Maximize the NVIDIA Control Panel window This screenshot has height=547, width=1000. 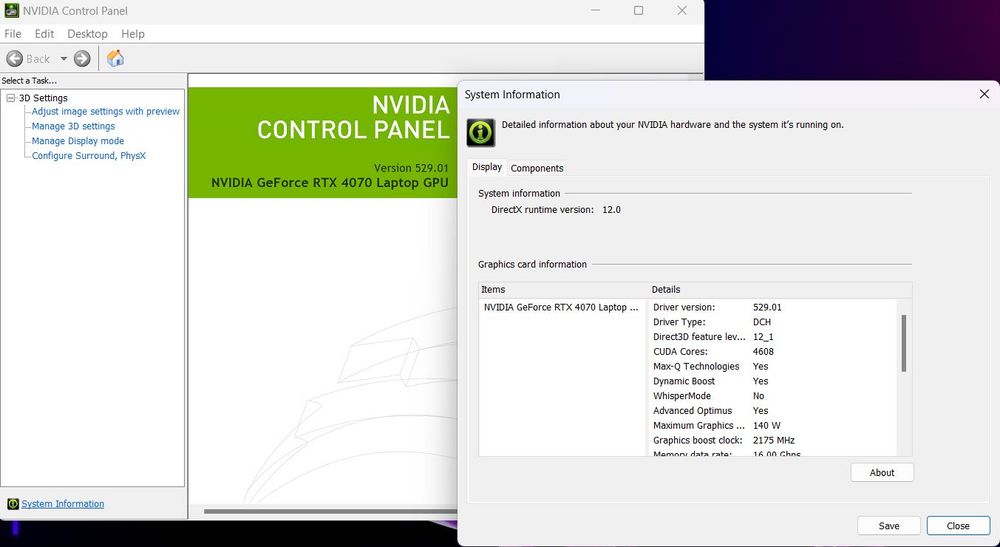coord(638,10)
